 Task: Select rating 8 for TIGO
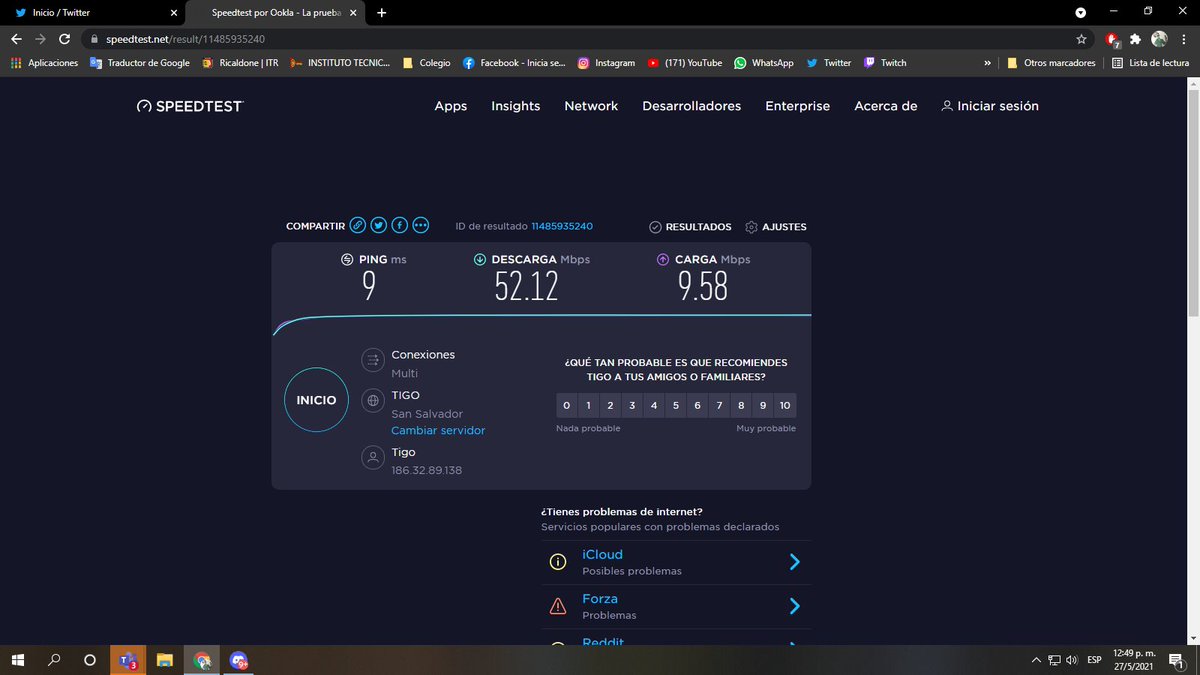pyautogui.click(x=741, y=405)
